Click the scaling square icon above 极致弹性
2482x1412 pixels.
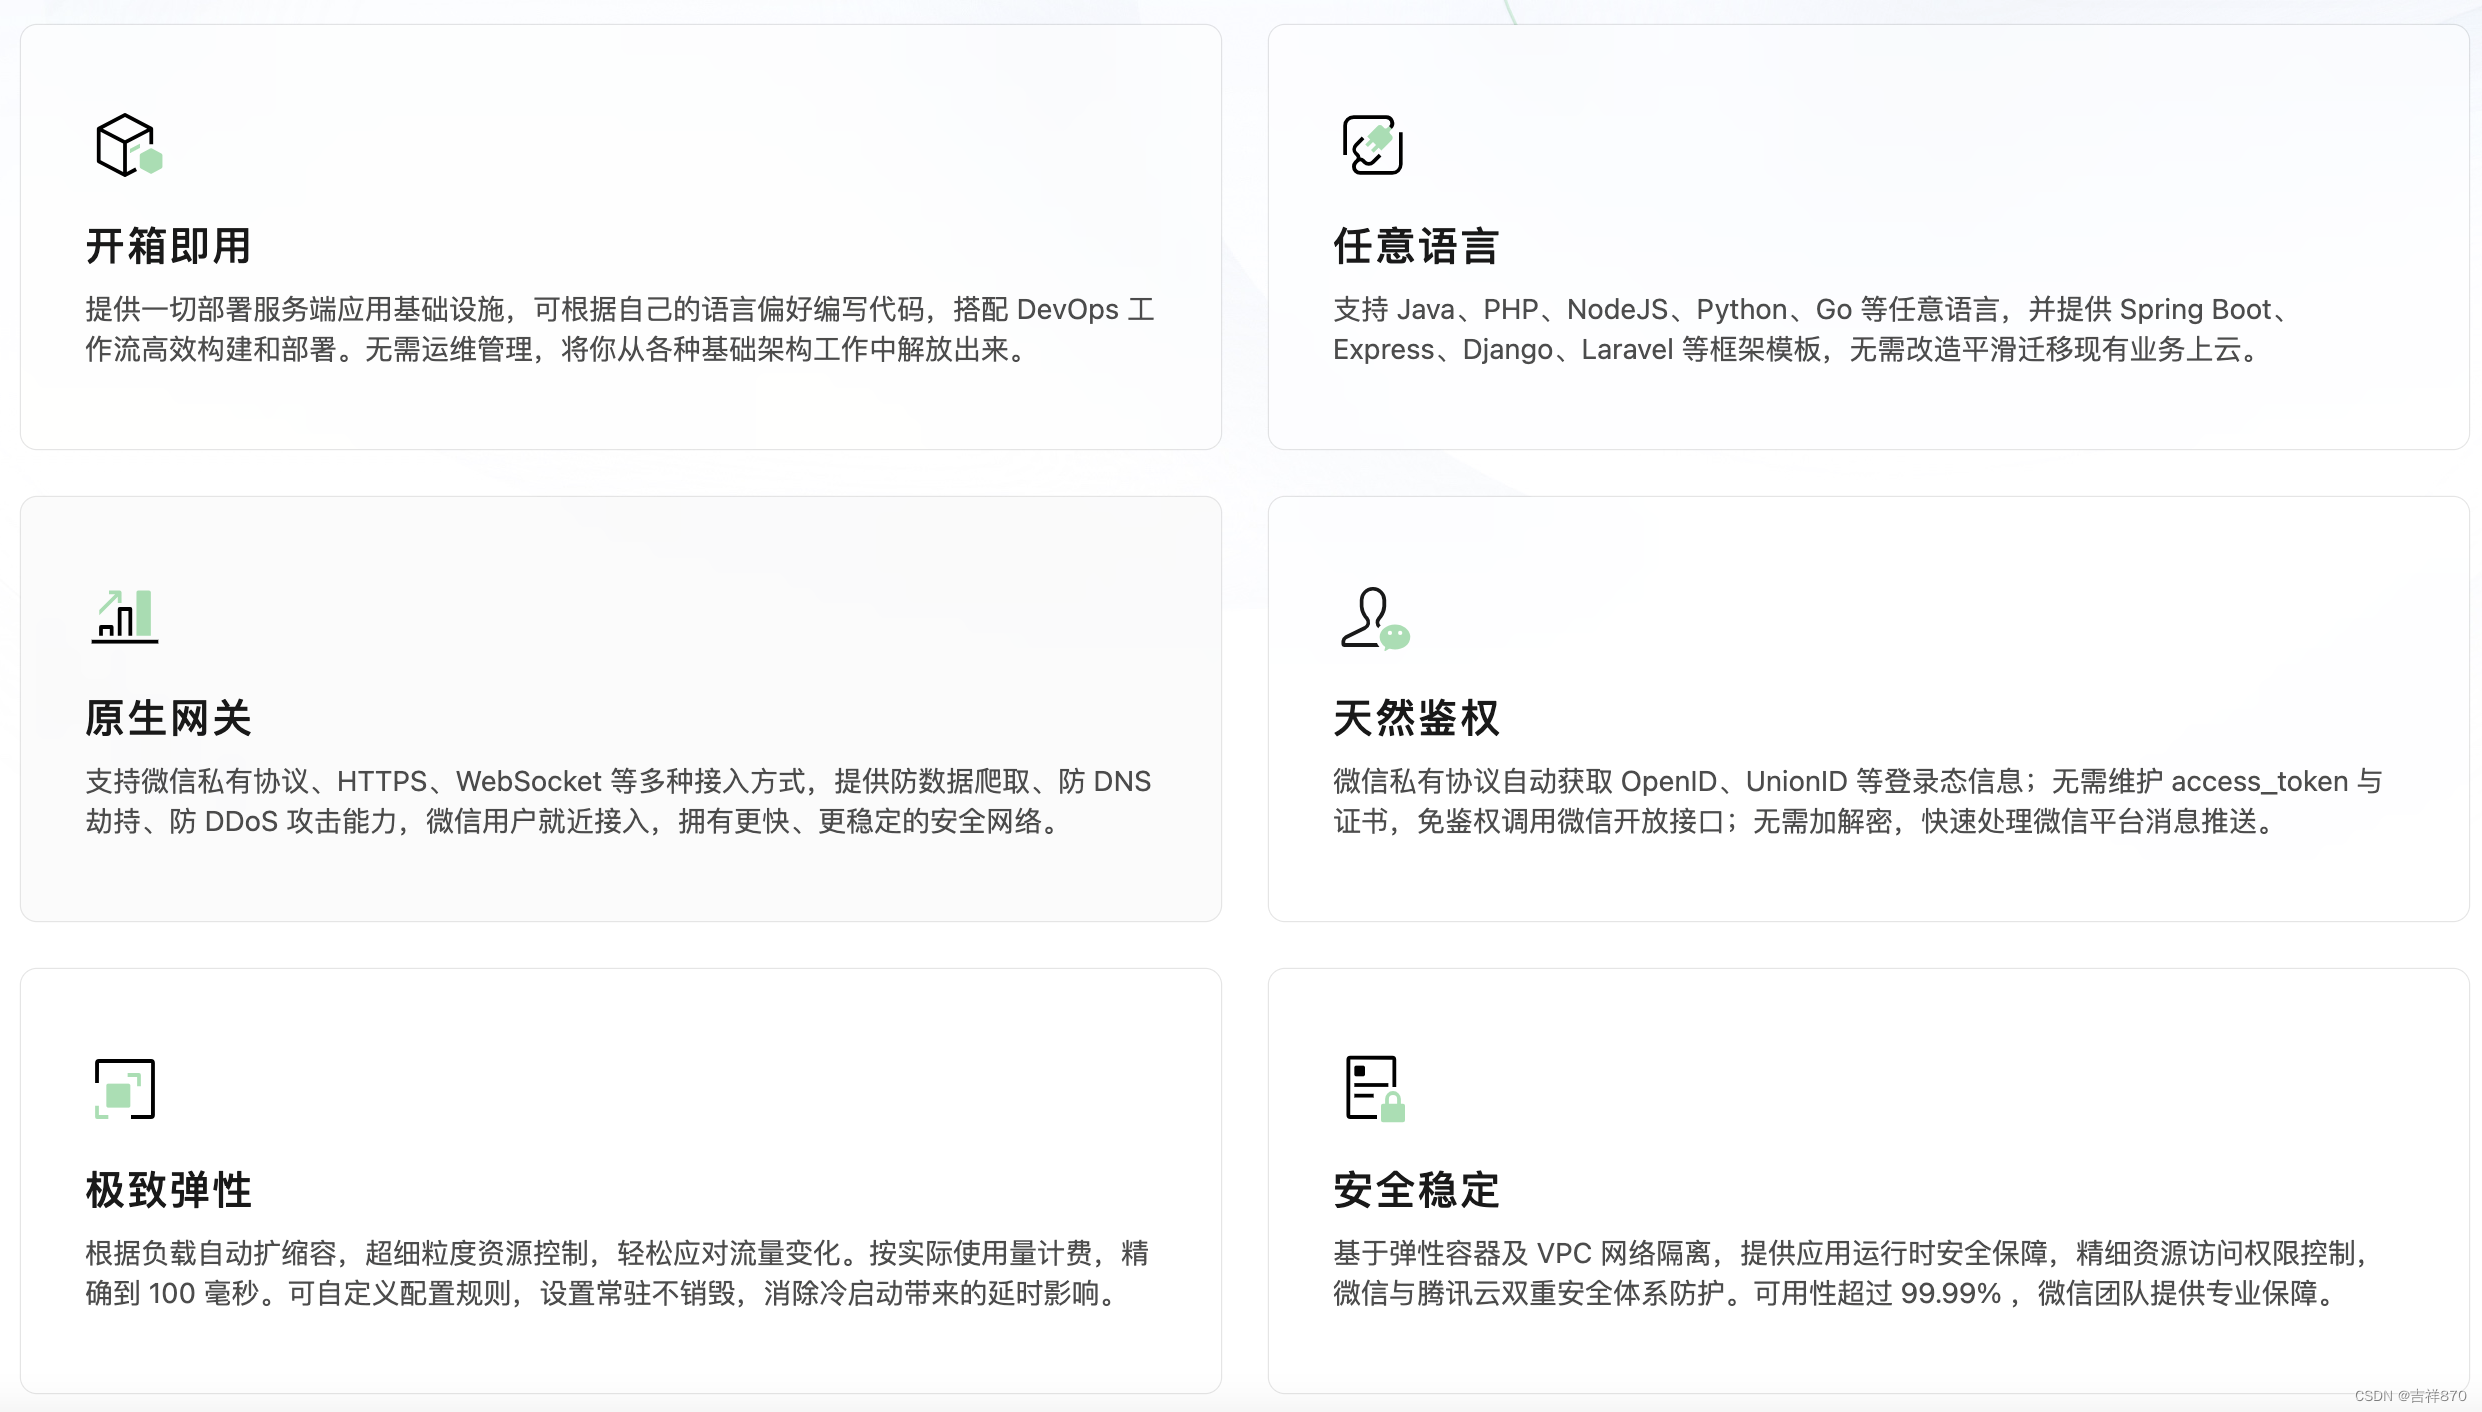pos(125,1089)
